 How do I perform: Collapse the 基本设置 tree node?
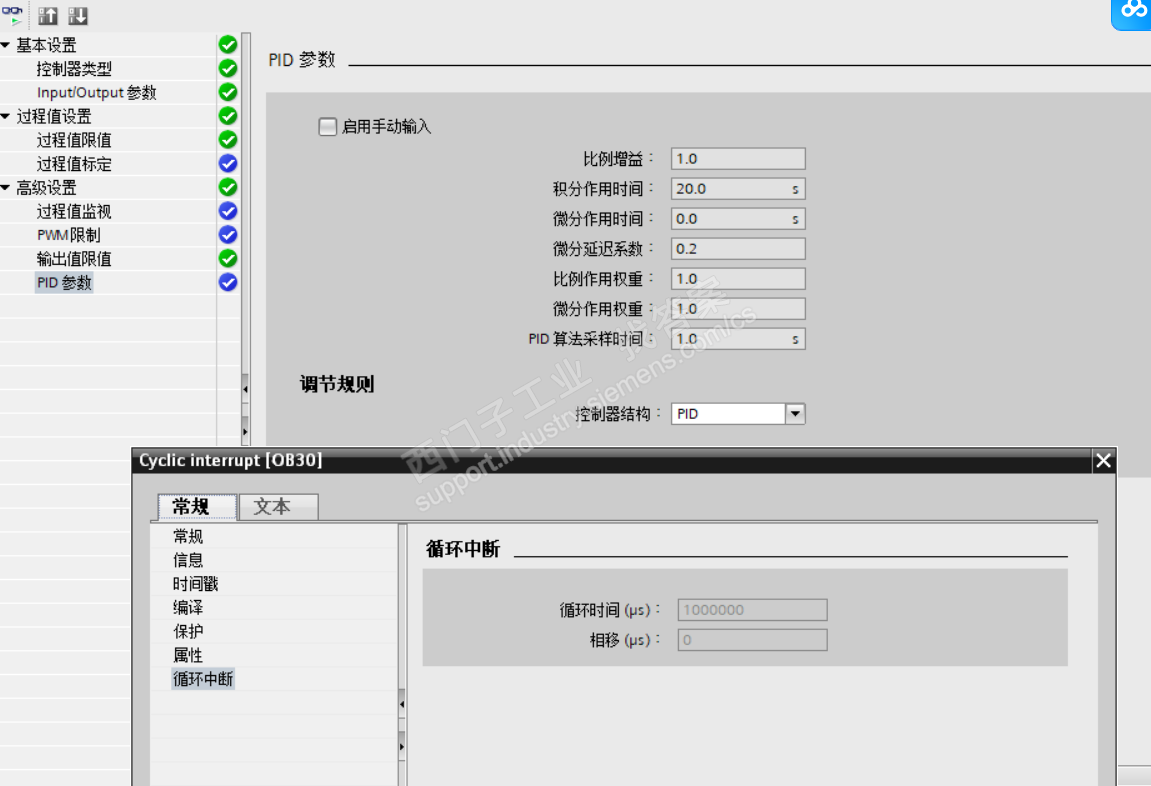[x=6, y=45]
